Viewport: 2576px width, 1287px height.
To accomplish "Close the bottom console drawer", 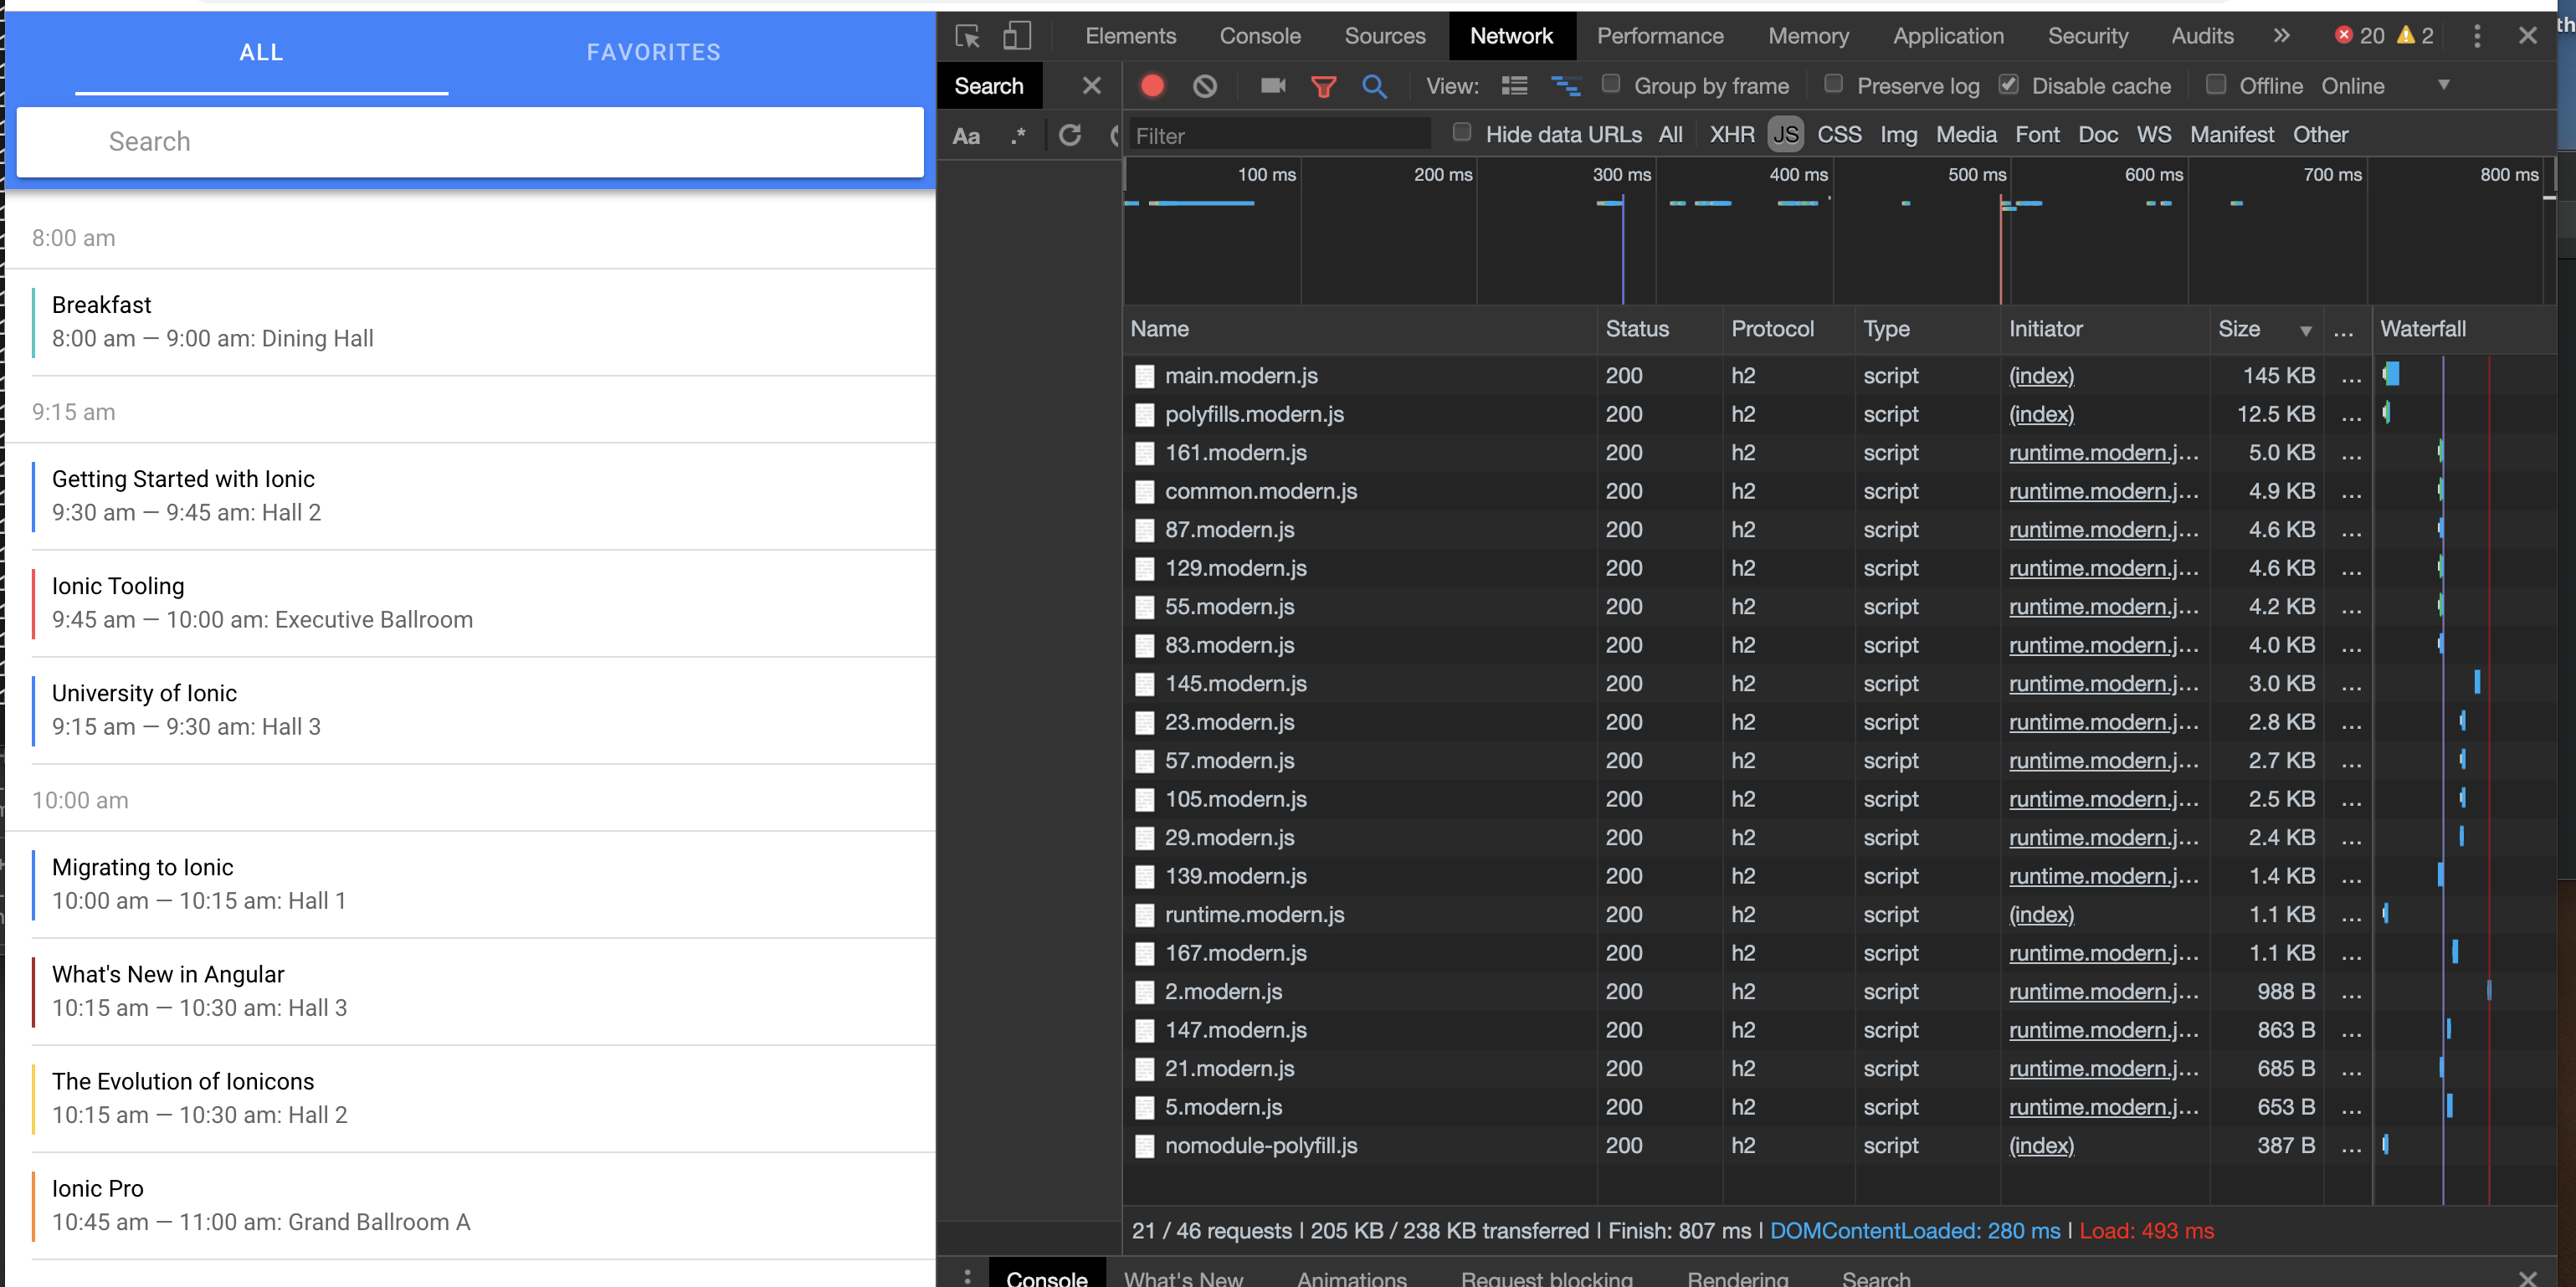I will (2528, 1277).
